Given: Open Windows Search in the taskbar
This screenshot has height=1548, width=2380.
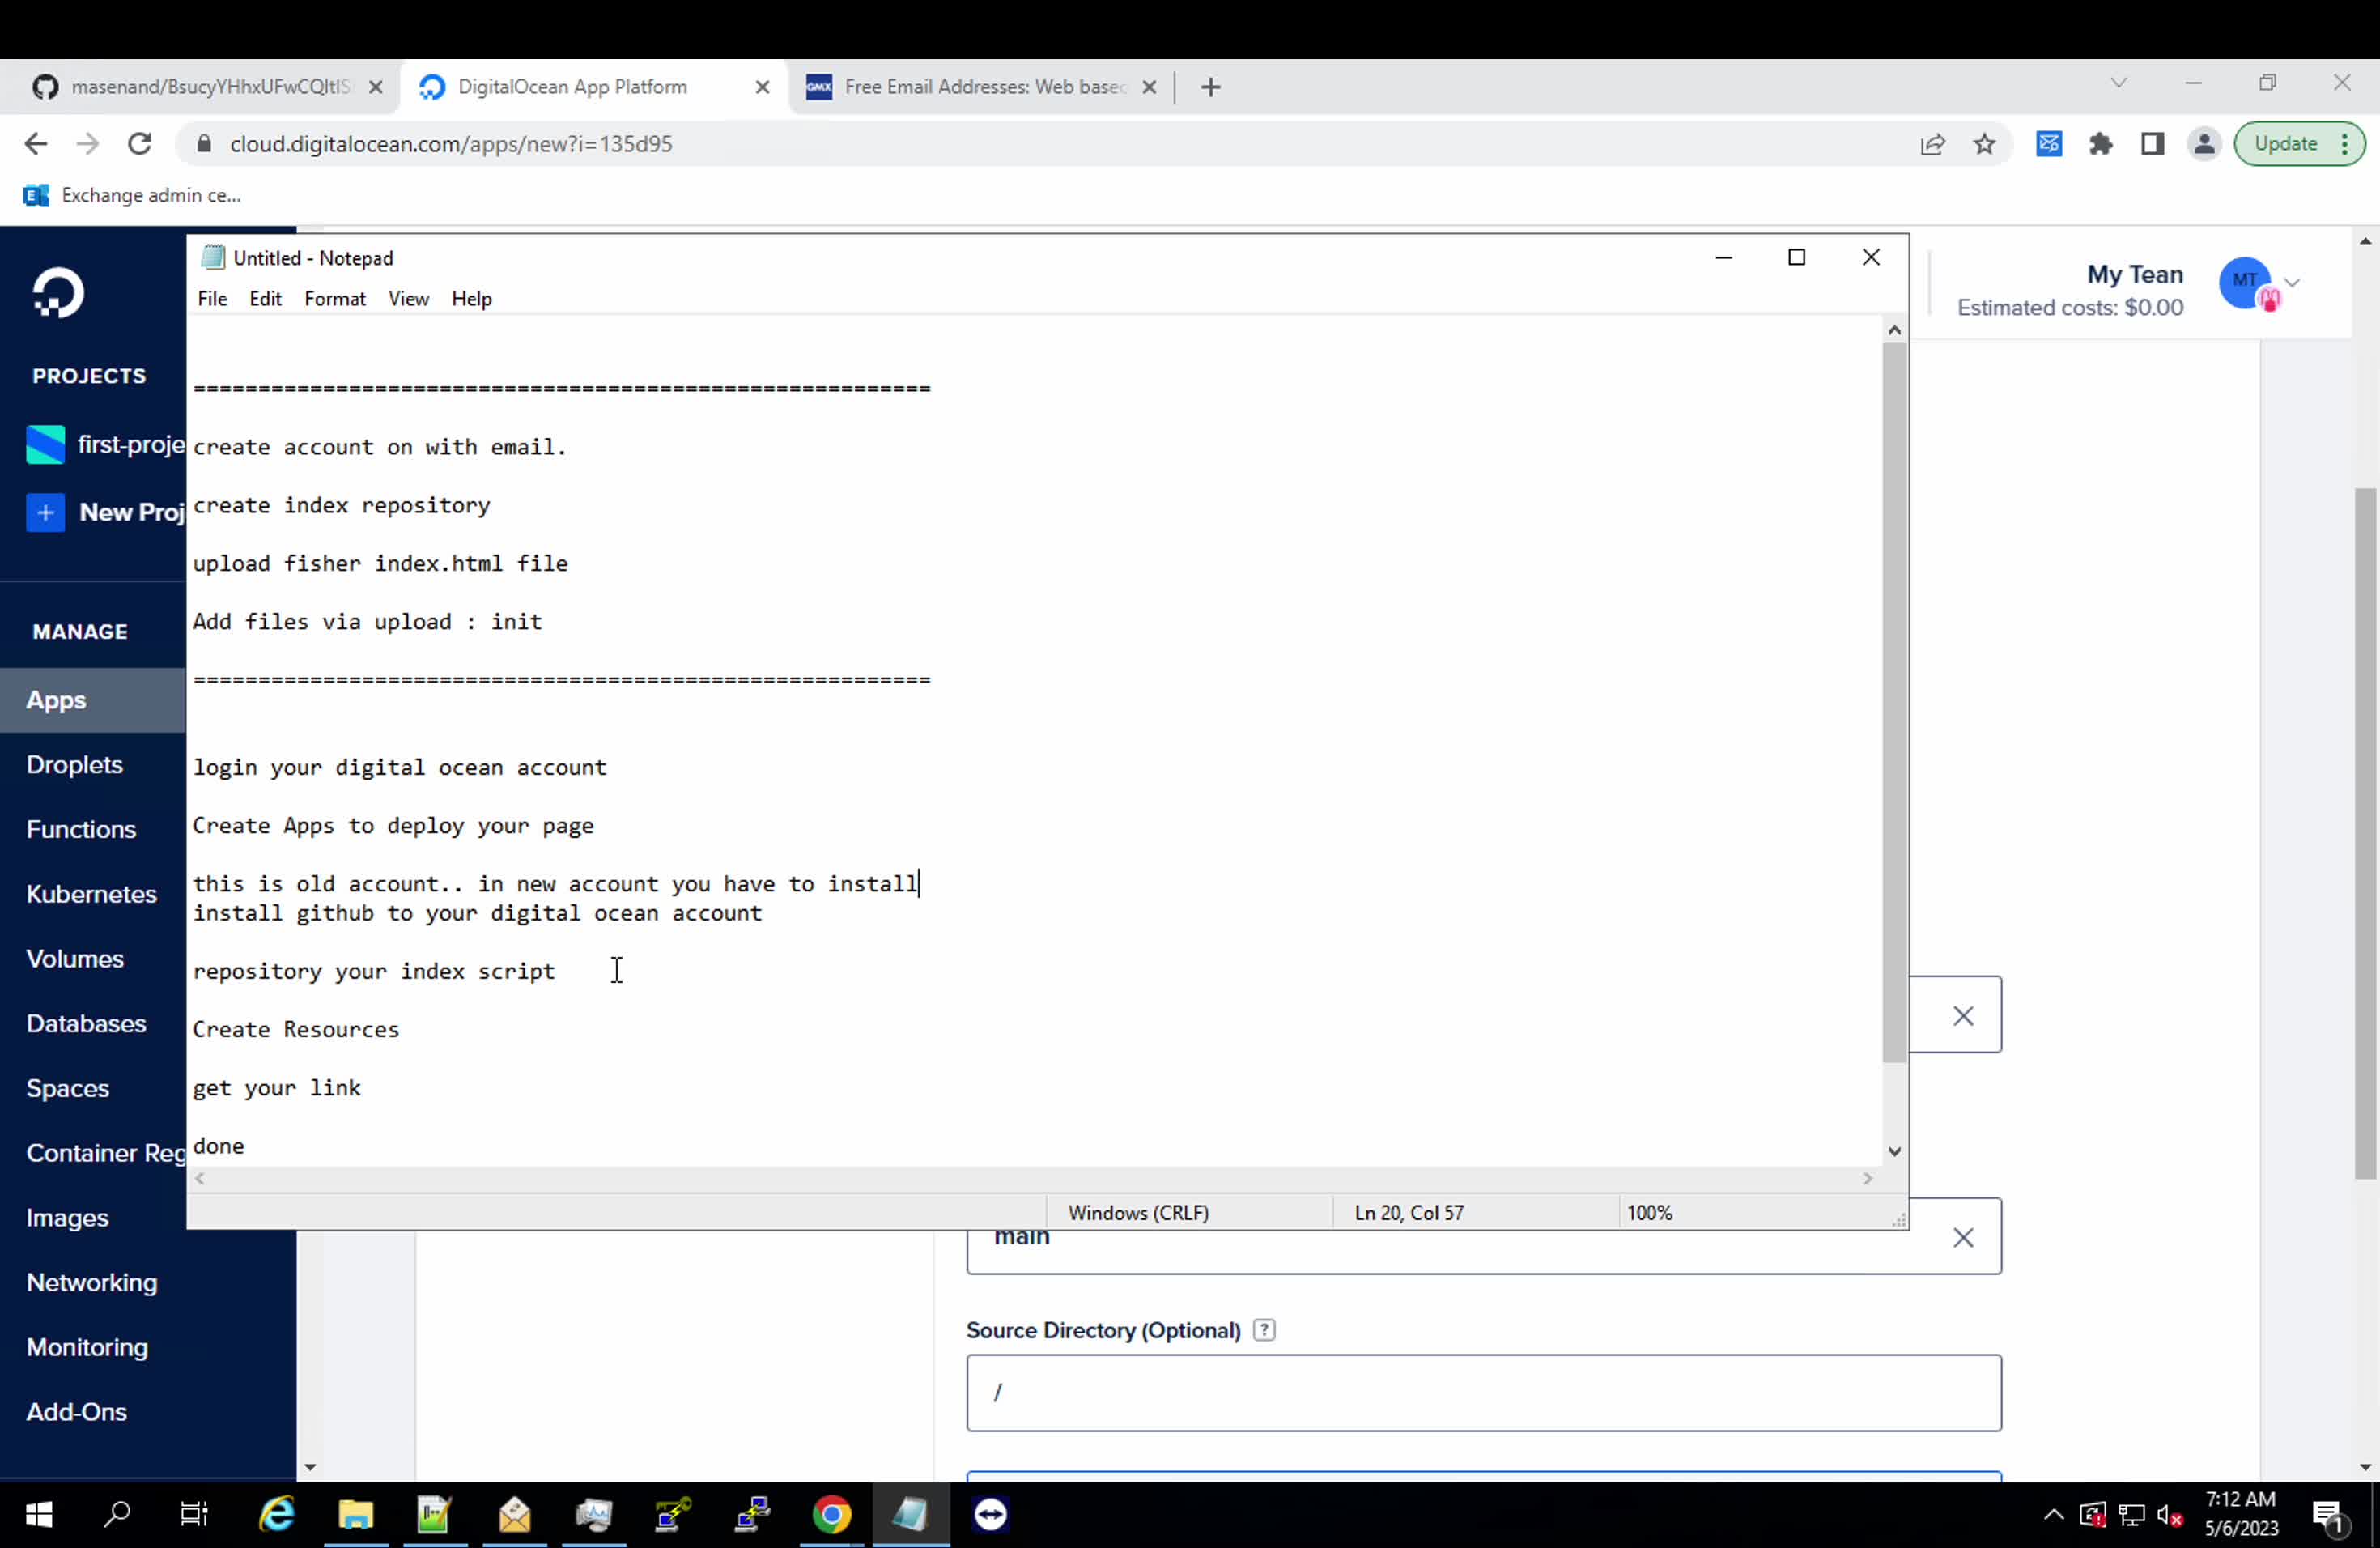Looking at the screenshot, I should click(116, 1514).
